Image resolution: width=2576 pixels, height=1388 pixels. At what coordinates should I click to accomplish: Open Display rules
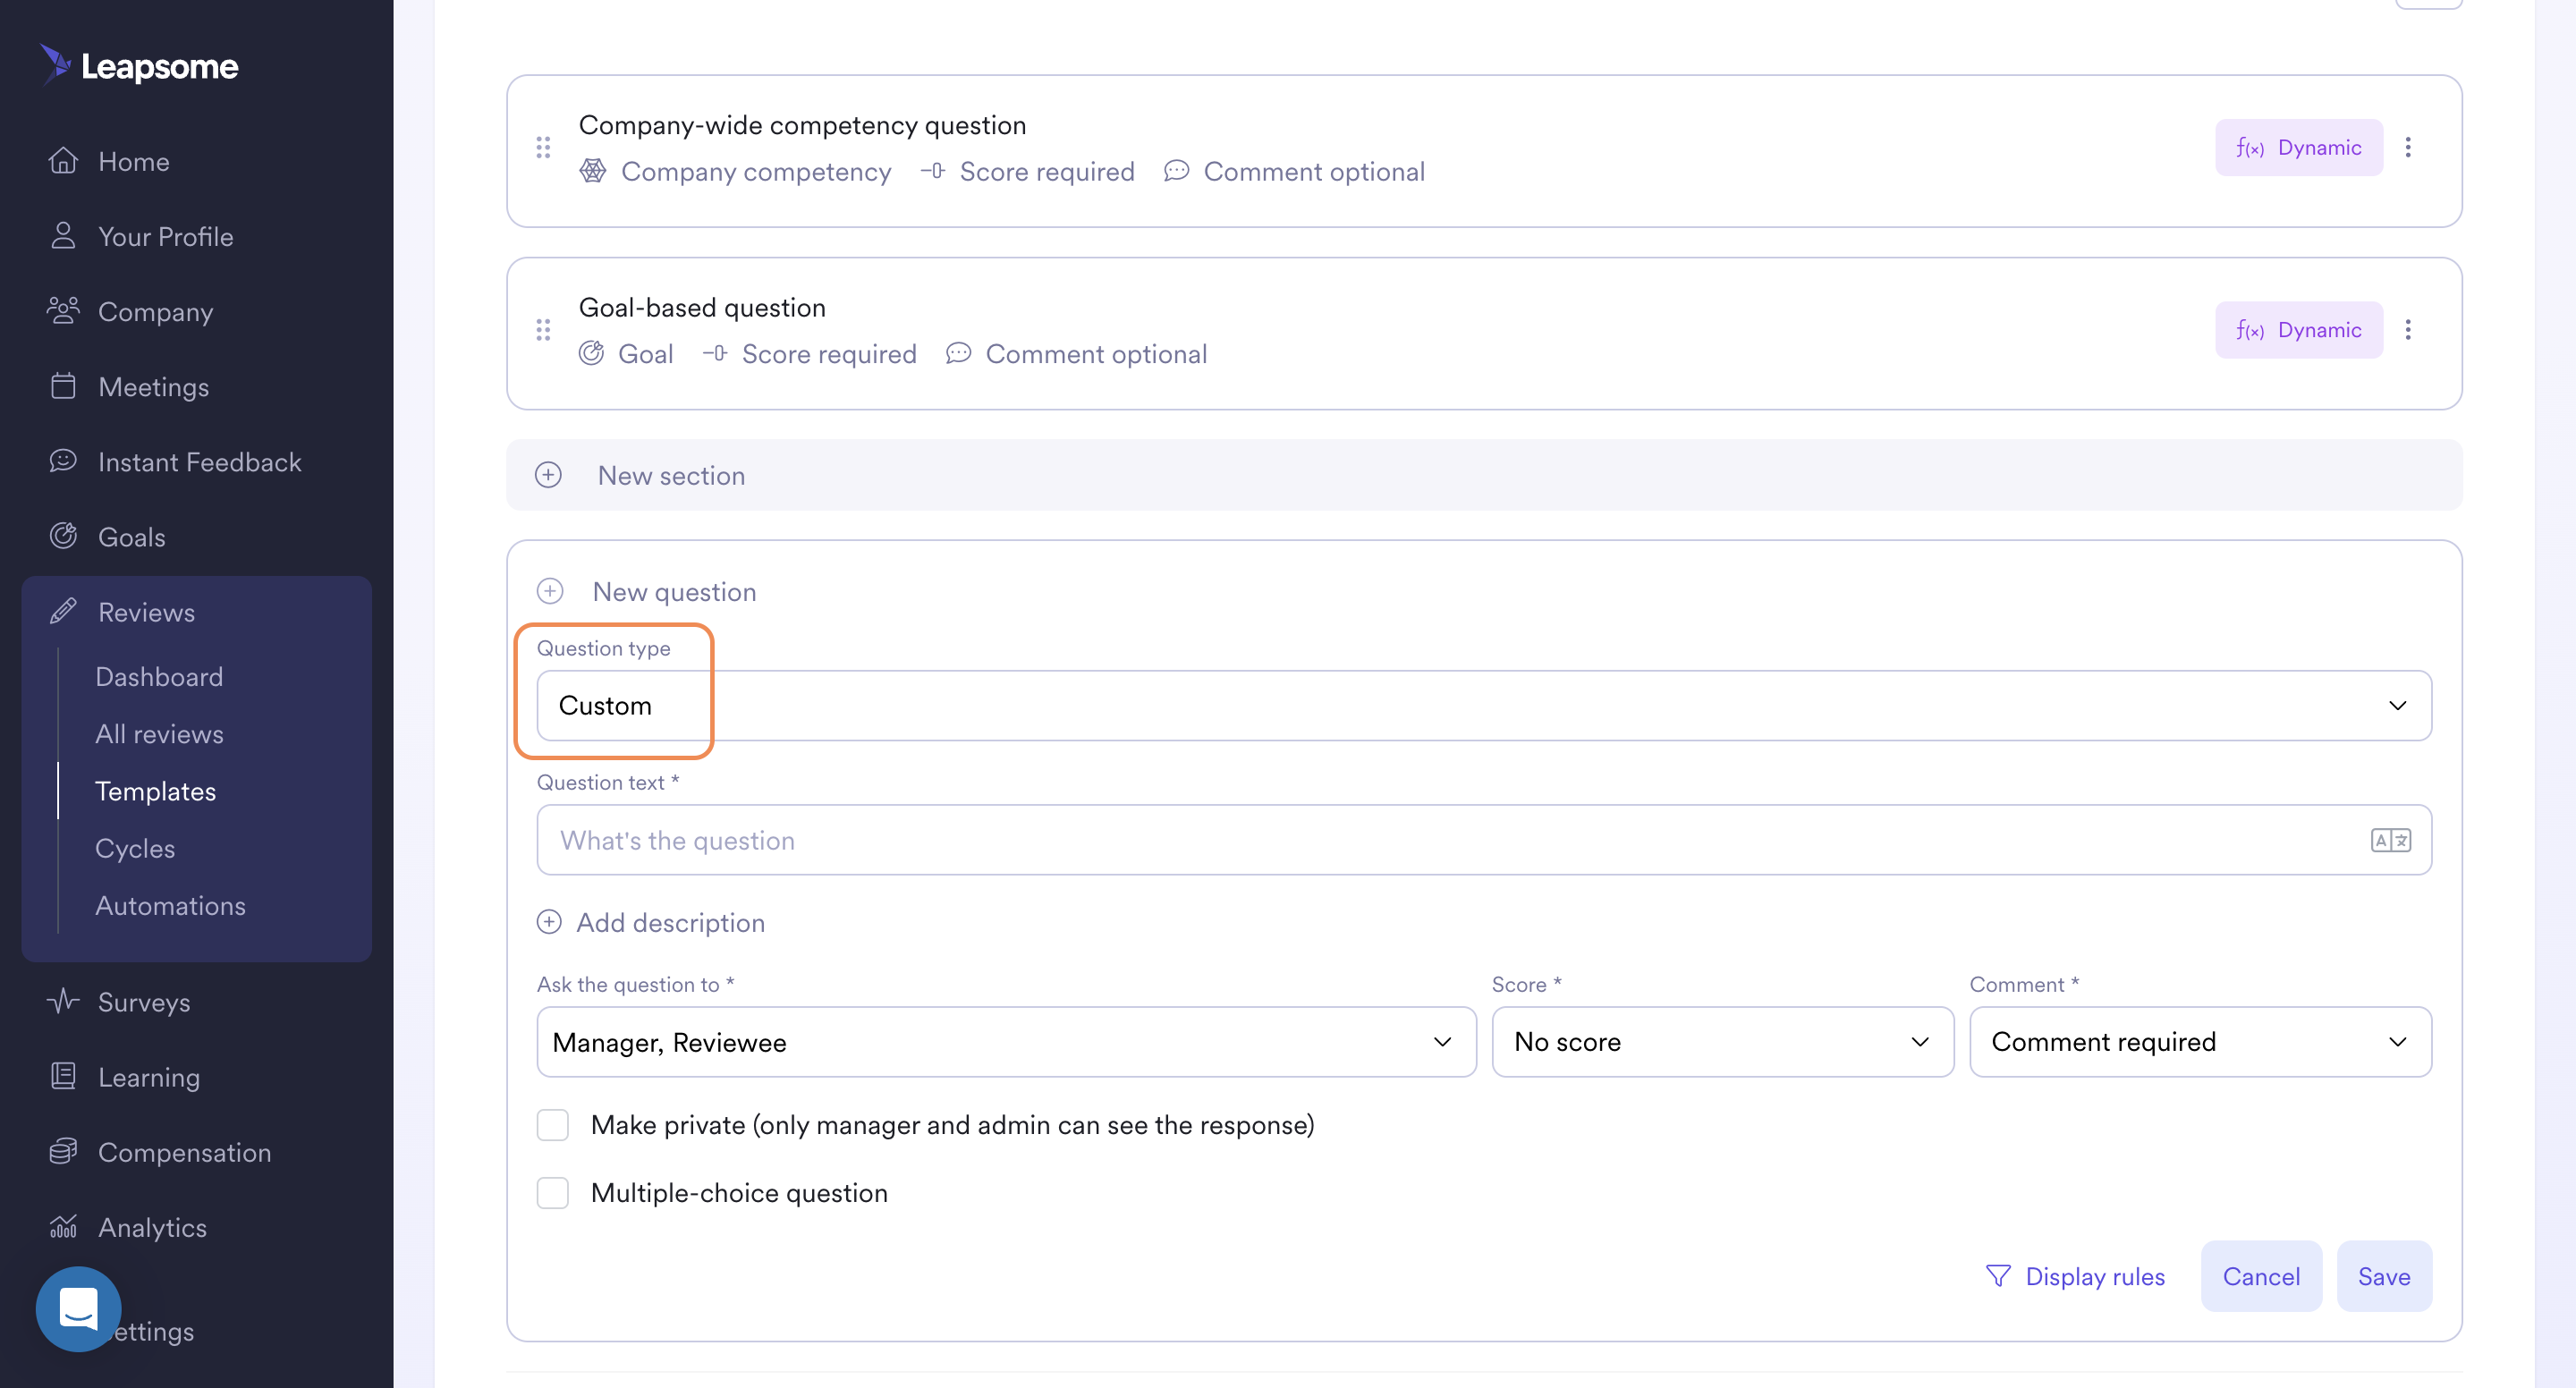click(2075, 1276)
